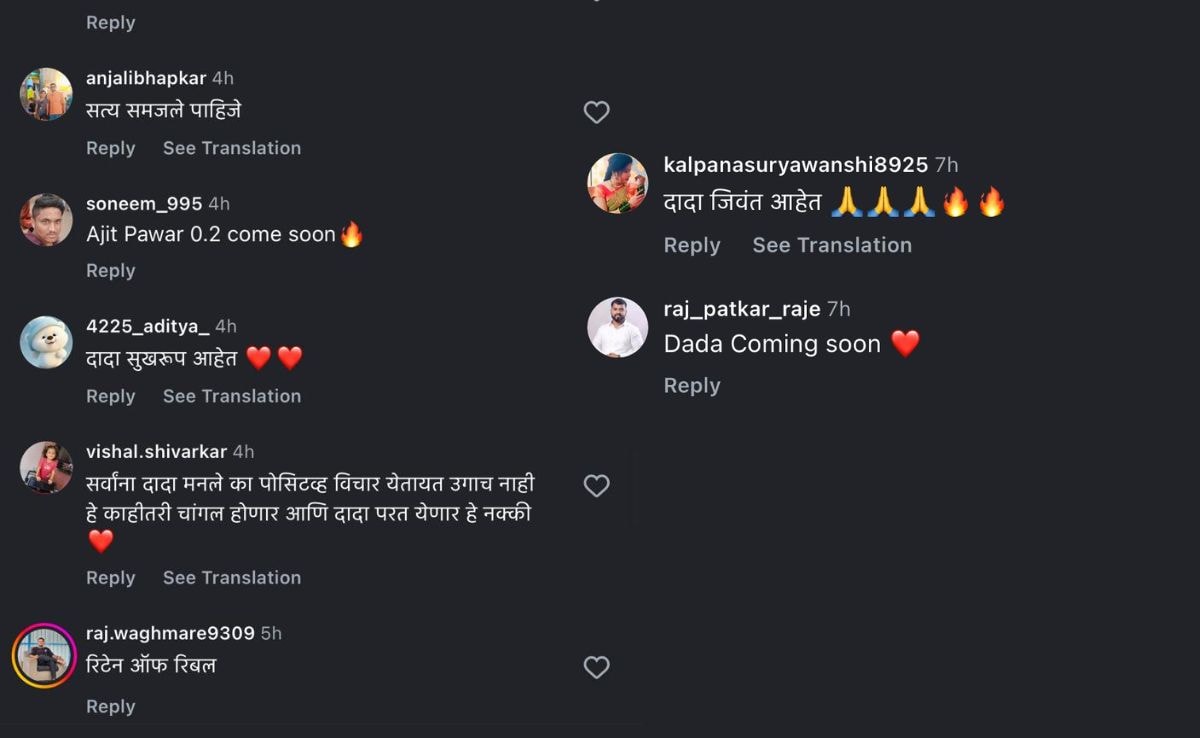
Task: Open anjalibhapkar's profile picture
Action: coord(46,94)
